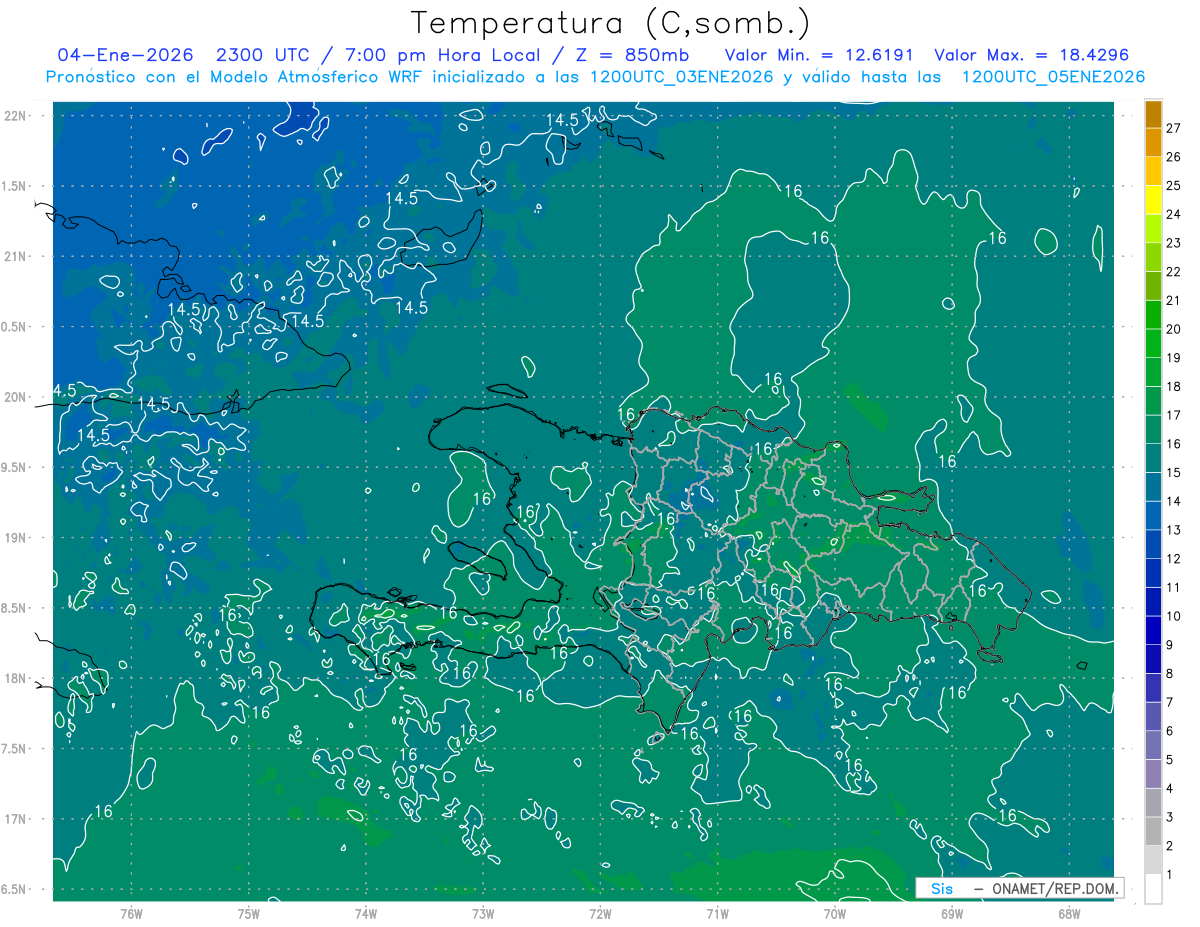Click the "21N" latitude axis label

click(x=17, y=256)
